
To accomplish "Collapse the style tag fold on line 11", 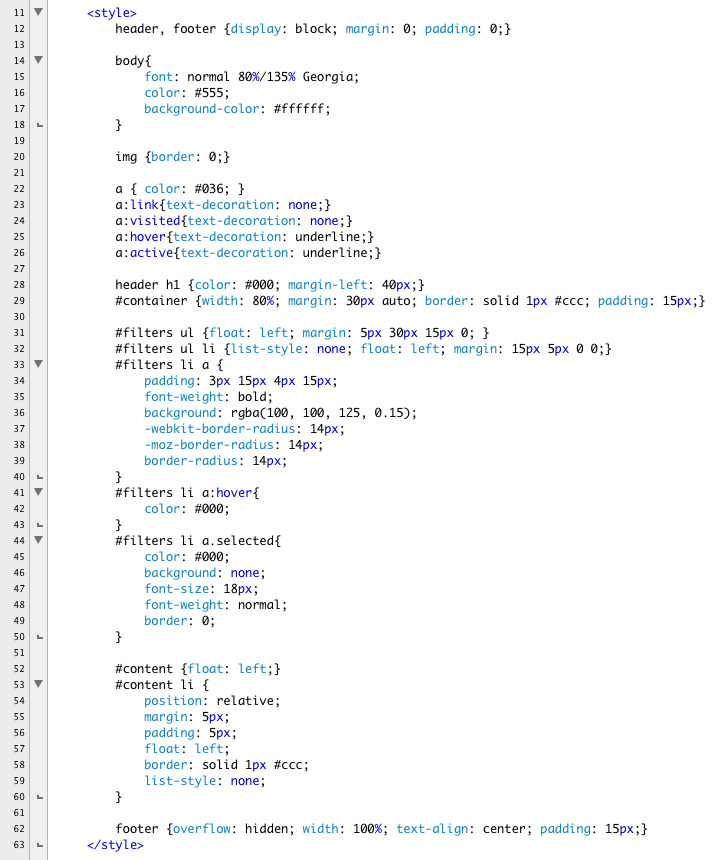I will 39,12.
